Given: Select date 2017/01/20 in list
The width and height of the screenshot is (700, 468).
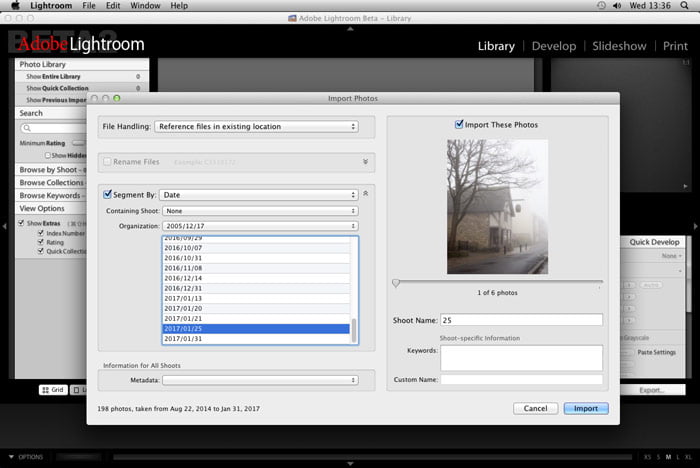Looking at the screenshot, I should [256, 309].
